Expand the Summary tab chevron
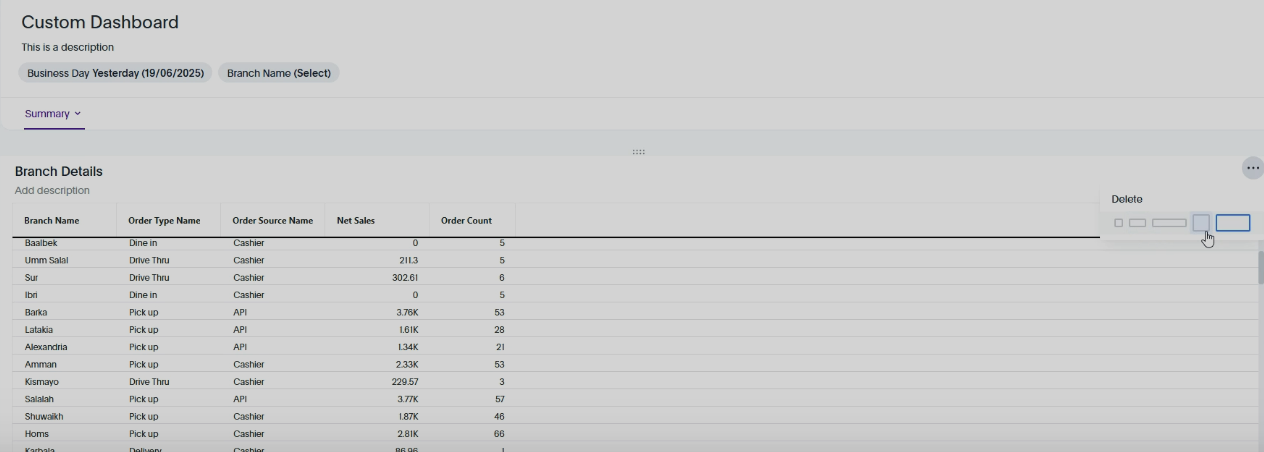1264x452 pixels. [x=78, y=114]
